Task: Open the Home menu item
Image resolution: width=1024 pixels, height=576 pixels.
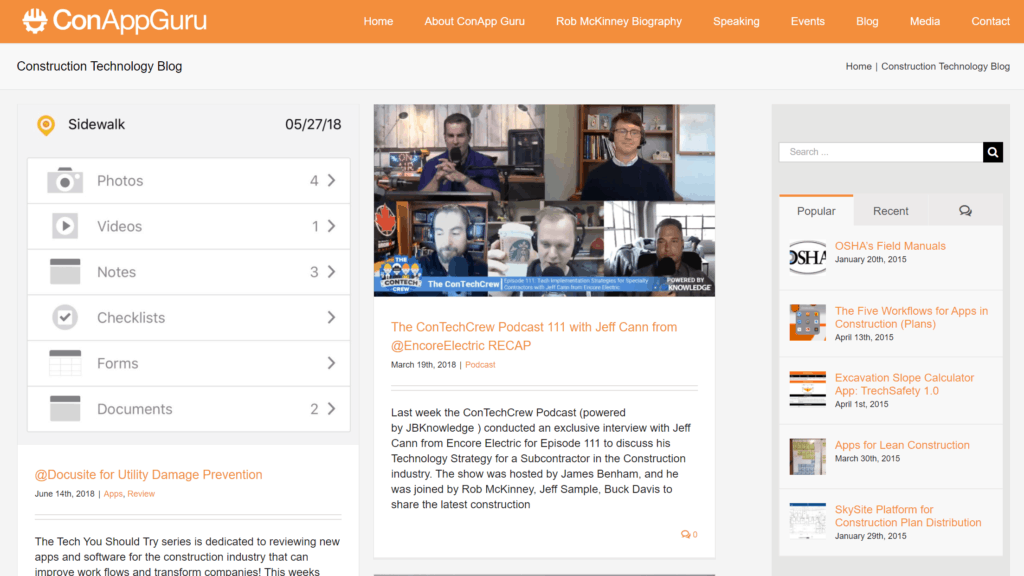Action: 378,22
